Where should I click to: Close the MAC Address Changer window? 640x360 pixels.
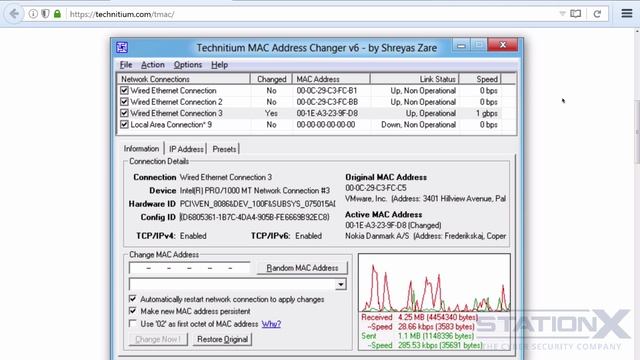[x=503, y=45]
